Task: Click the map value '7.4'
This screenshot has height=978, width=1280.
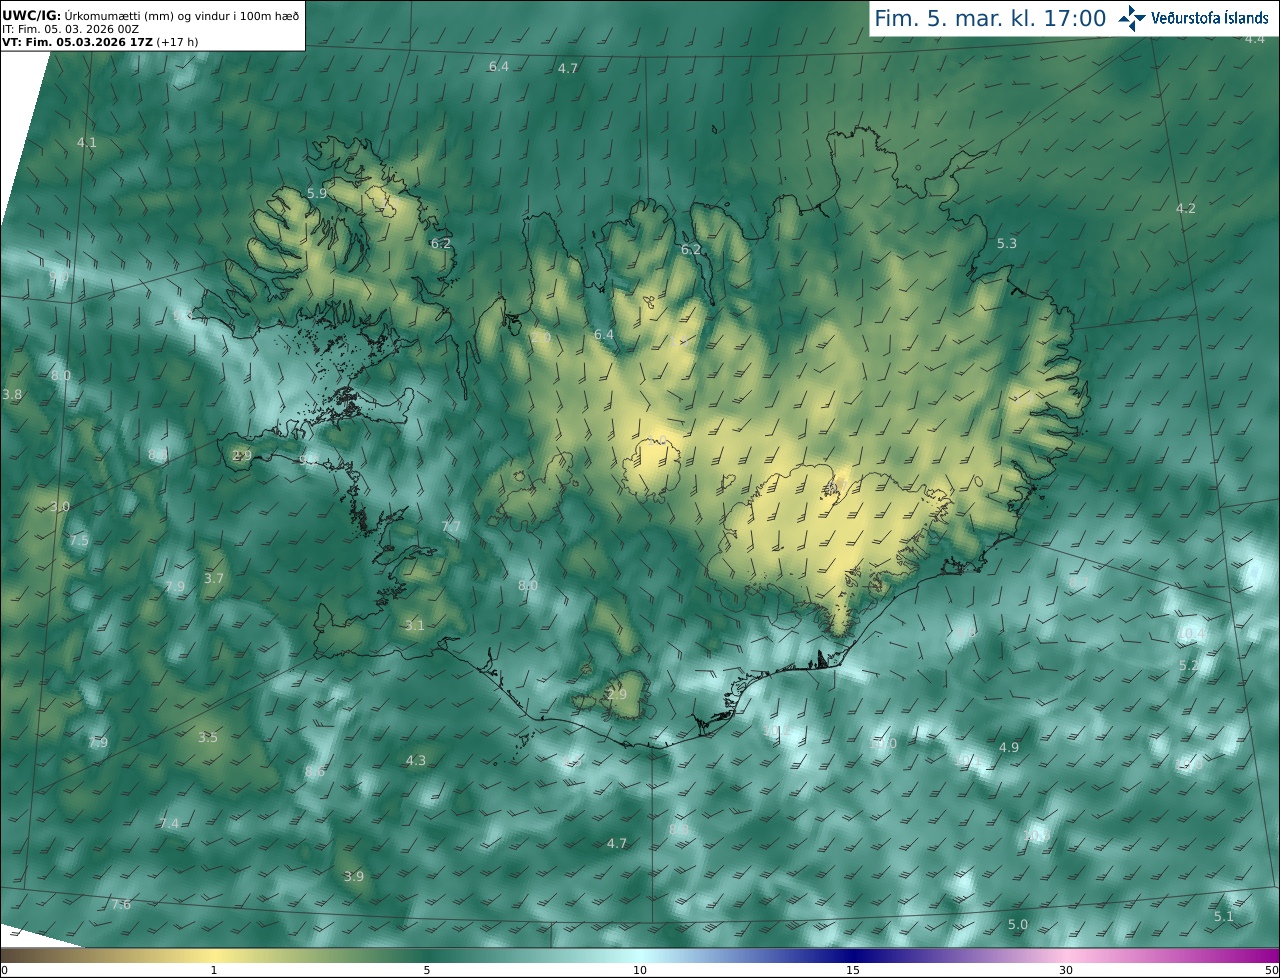Action: (x=169, y=823)
